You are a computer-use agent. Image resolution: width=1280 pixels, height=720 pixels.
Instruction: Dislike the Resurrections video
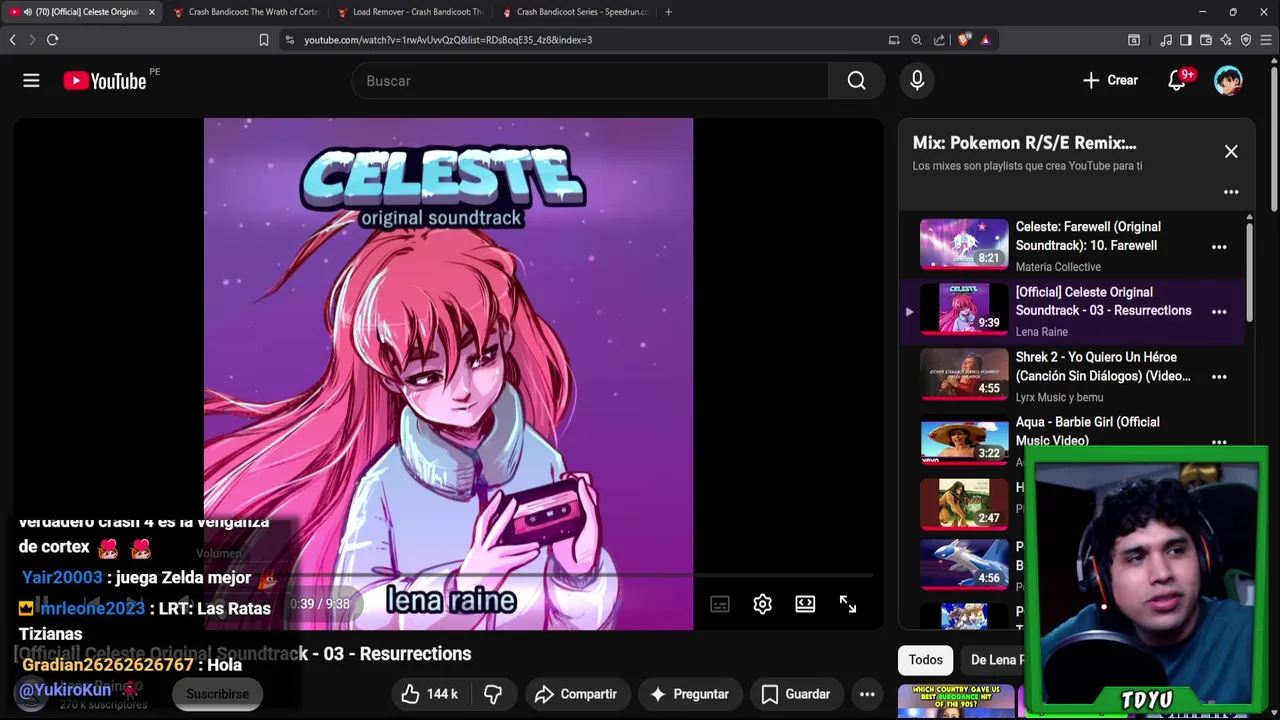[493, 694]
